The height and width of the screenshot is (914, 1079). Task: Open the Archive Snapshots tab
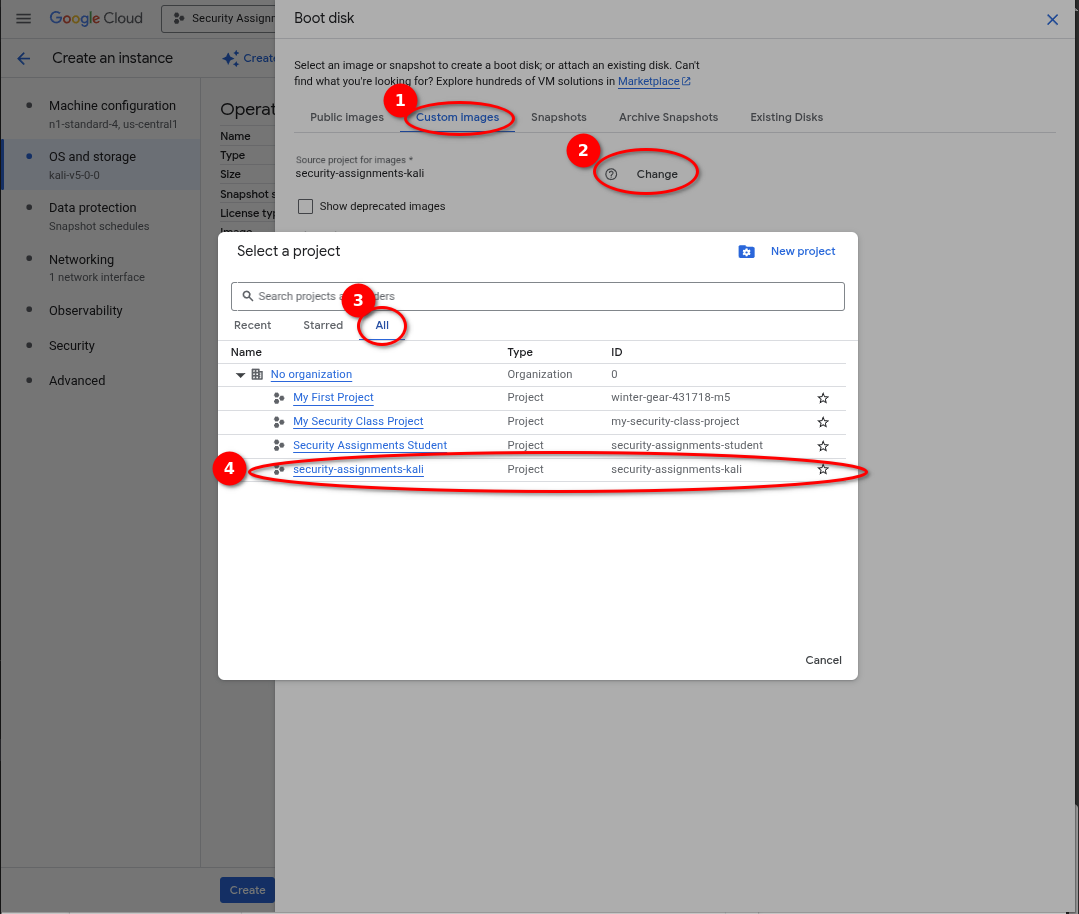pyautogui.click(x=668, y=118)
